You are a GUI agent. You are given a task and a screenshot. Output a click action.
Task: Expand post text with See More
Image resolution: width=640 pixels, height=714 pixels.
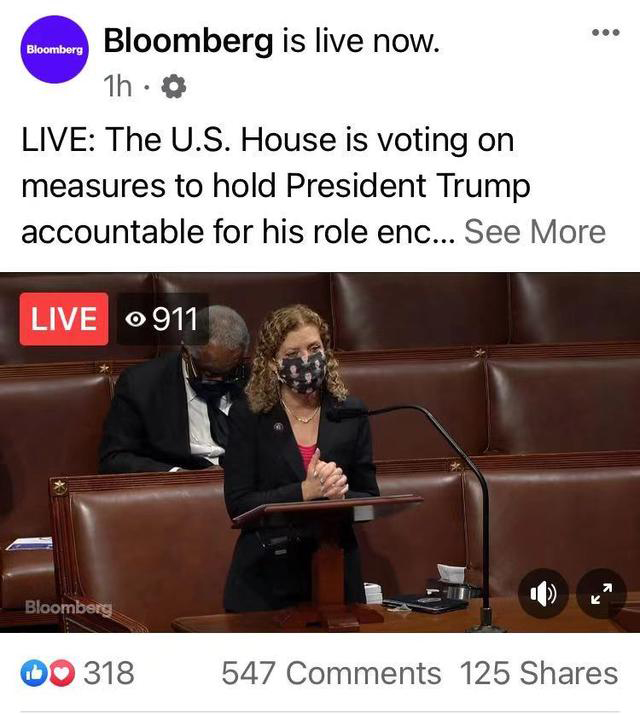(x=535, y=232)
